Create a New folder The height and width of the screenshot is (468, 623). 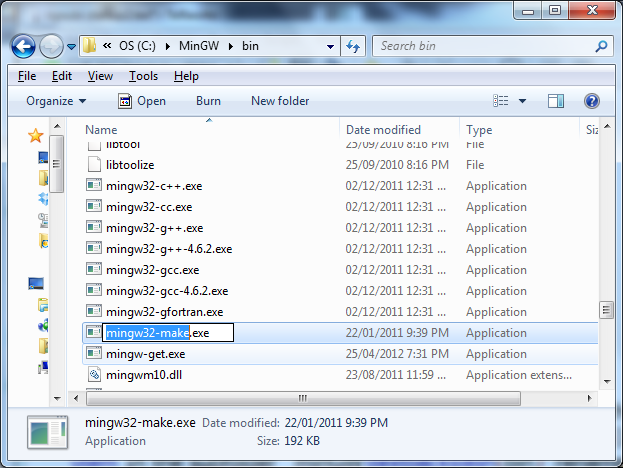280,101
